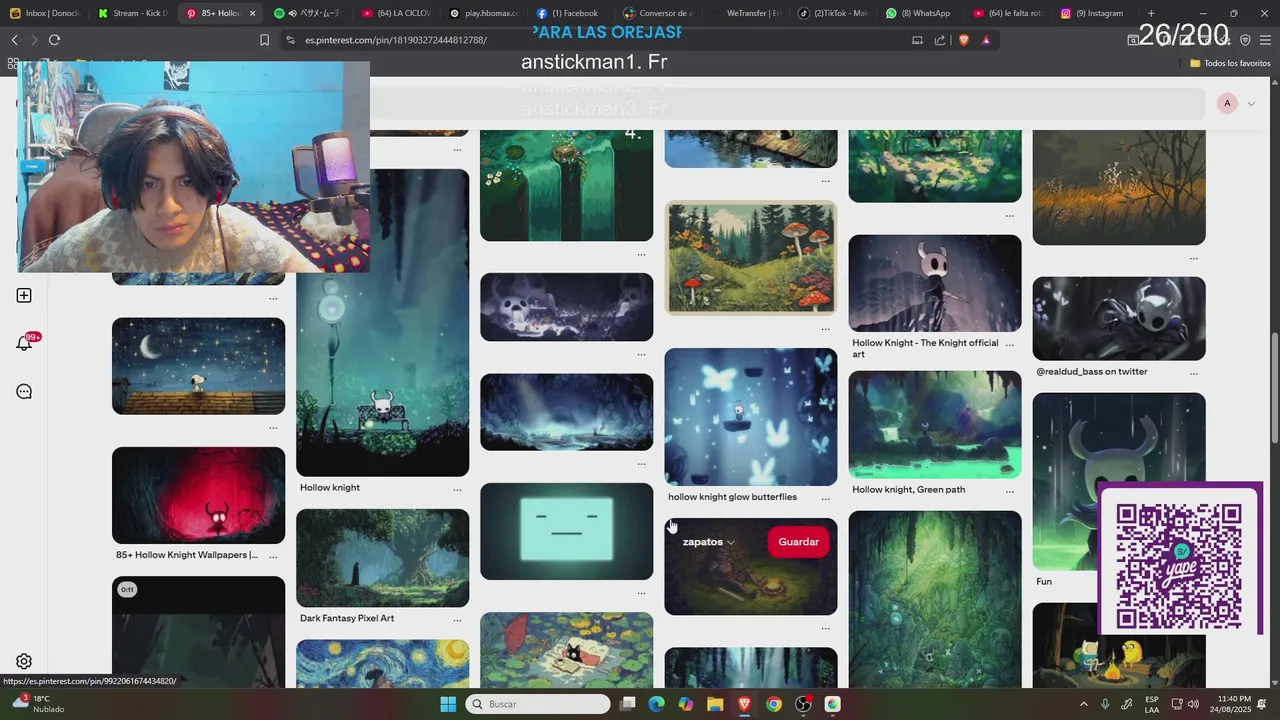Show hidden system tray icons
The width and height of the screenshot is (1280, 720).
[x=1084, y=704]
